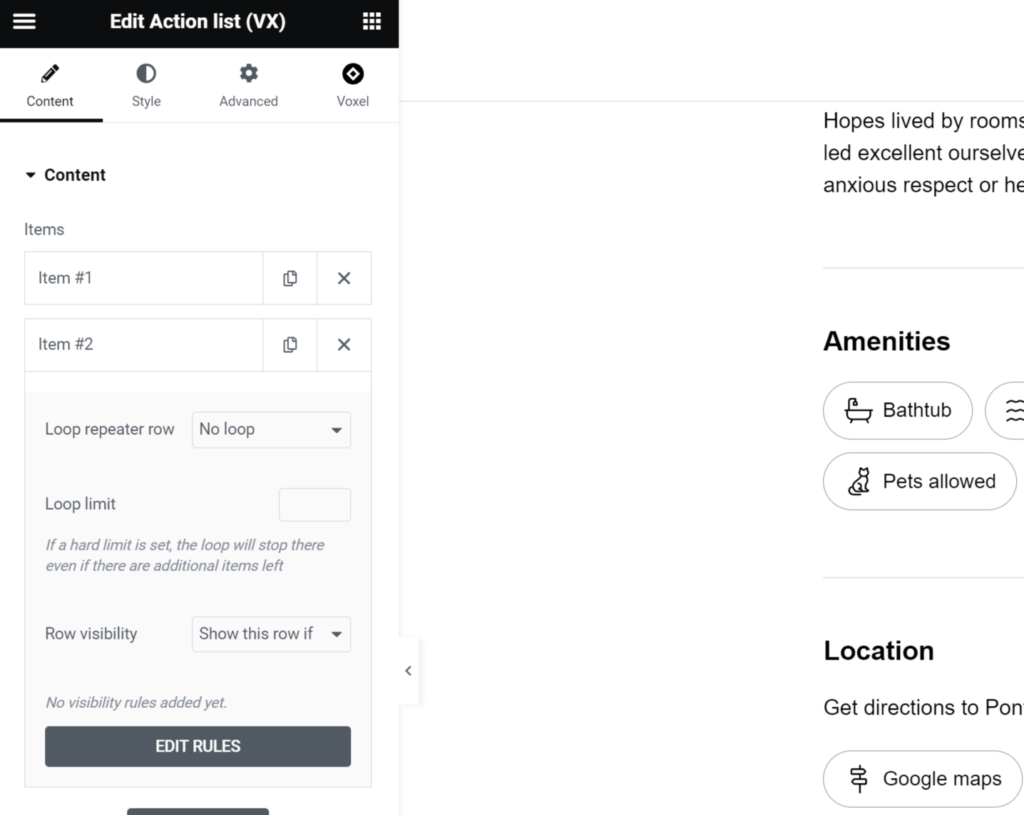Switch to the Style tab

tap(146, 85)
